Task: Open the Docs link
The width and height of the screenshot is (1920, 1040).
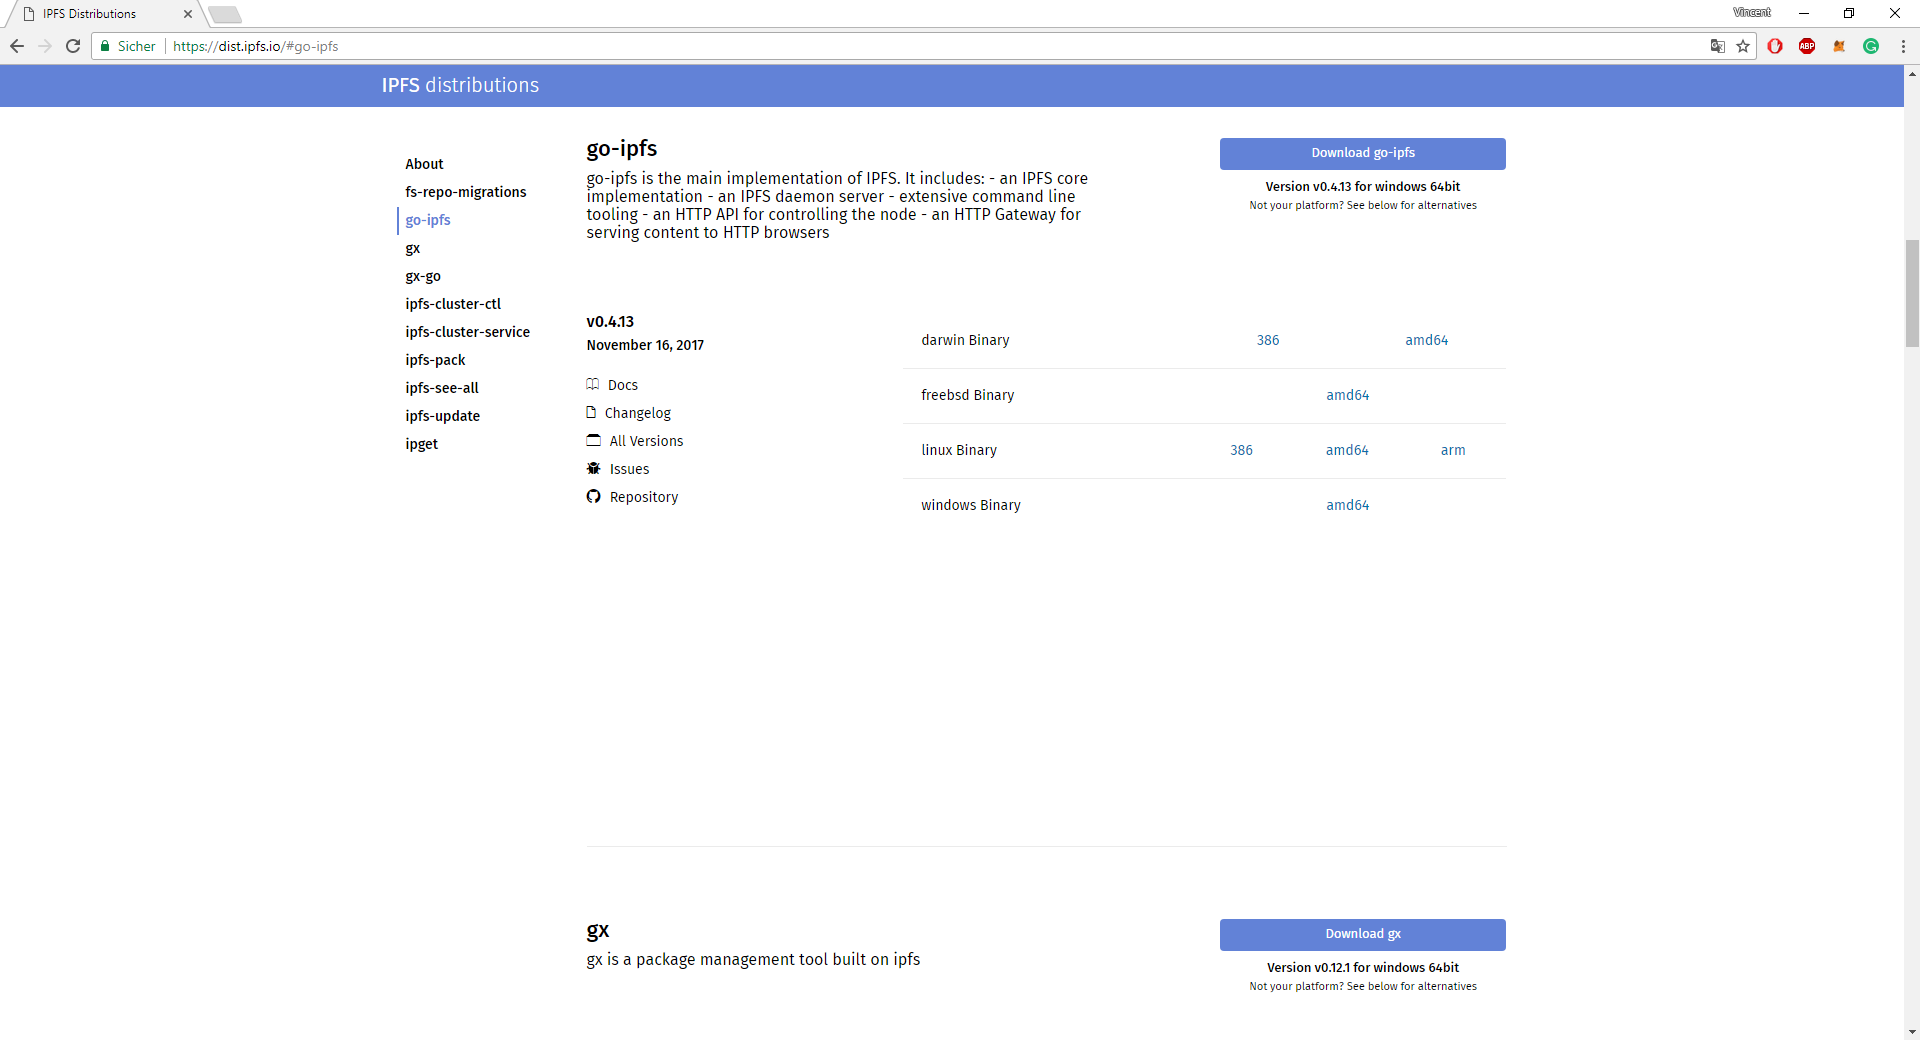Action: point(623,385)
